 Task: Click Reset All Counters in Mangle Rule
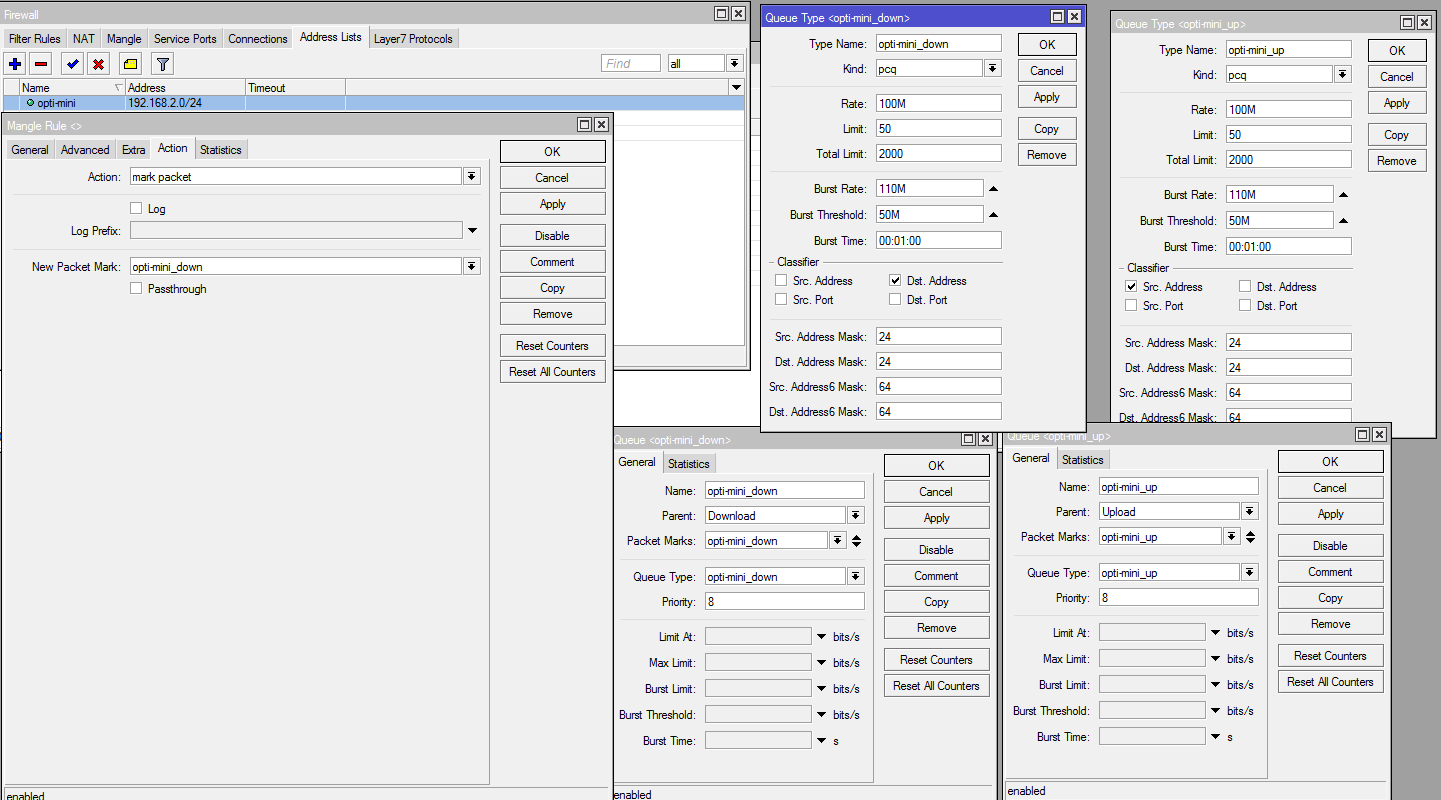point(552,372)
